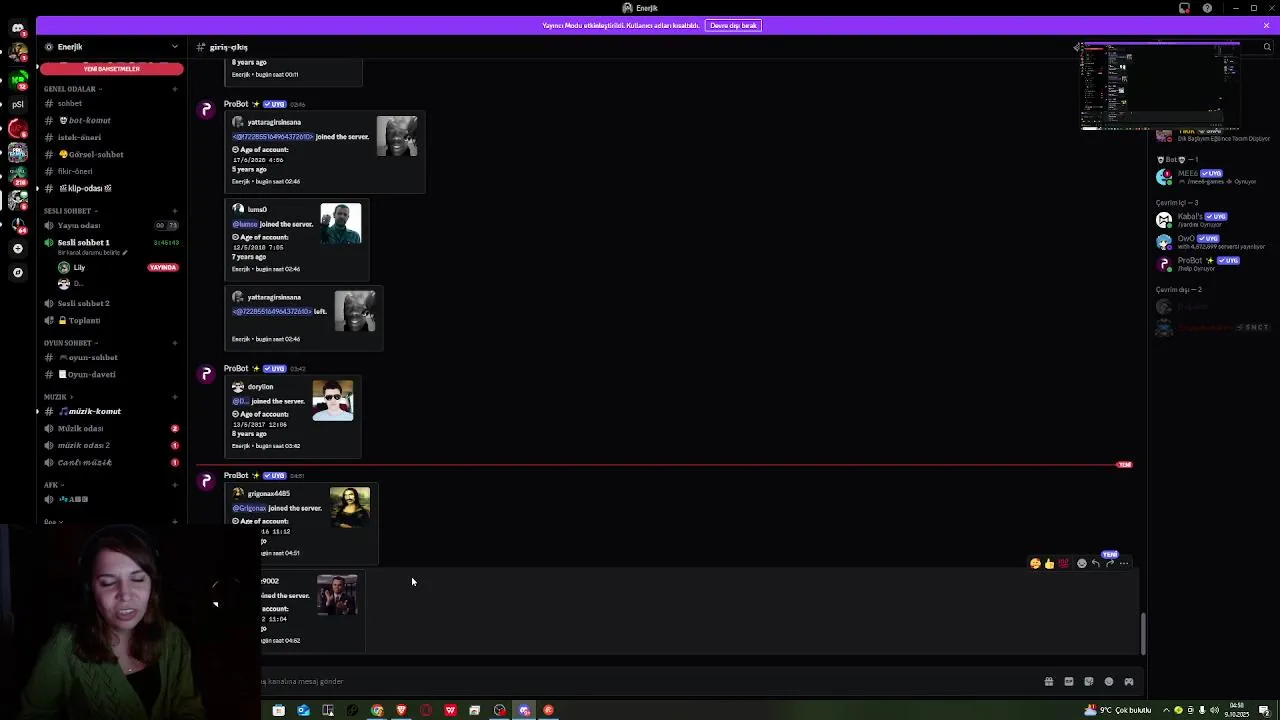
Task: Click the YENİ BAHSETMELER button
Action: (111, 69)
